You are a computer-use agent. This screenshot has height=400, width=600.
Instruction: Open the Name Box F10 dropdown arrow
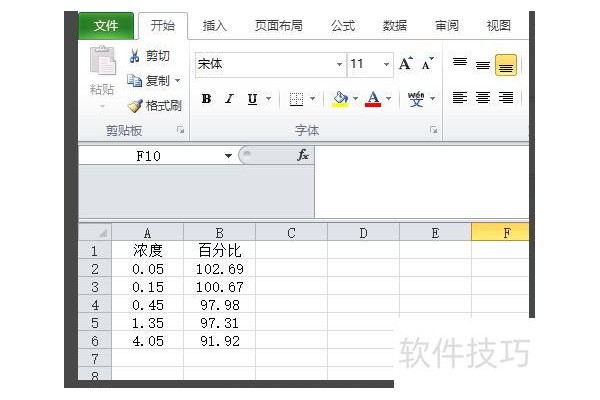tap(228, 156)
